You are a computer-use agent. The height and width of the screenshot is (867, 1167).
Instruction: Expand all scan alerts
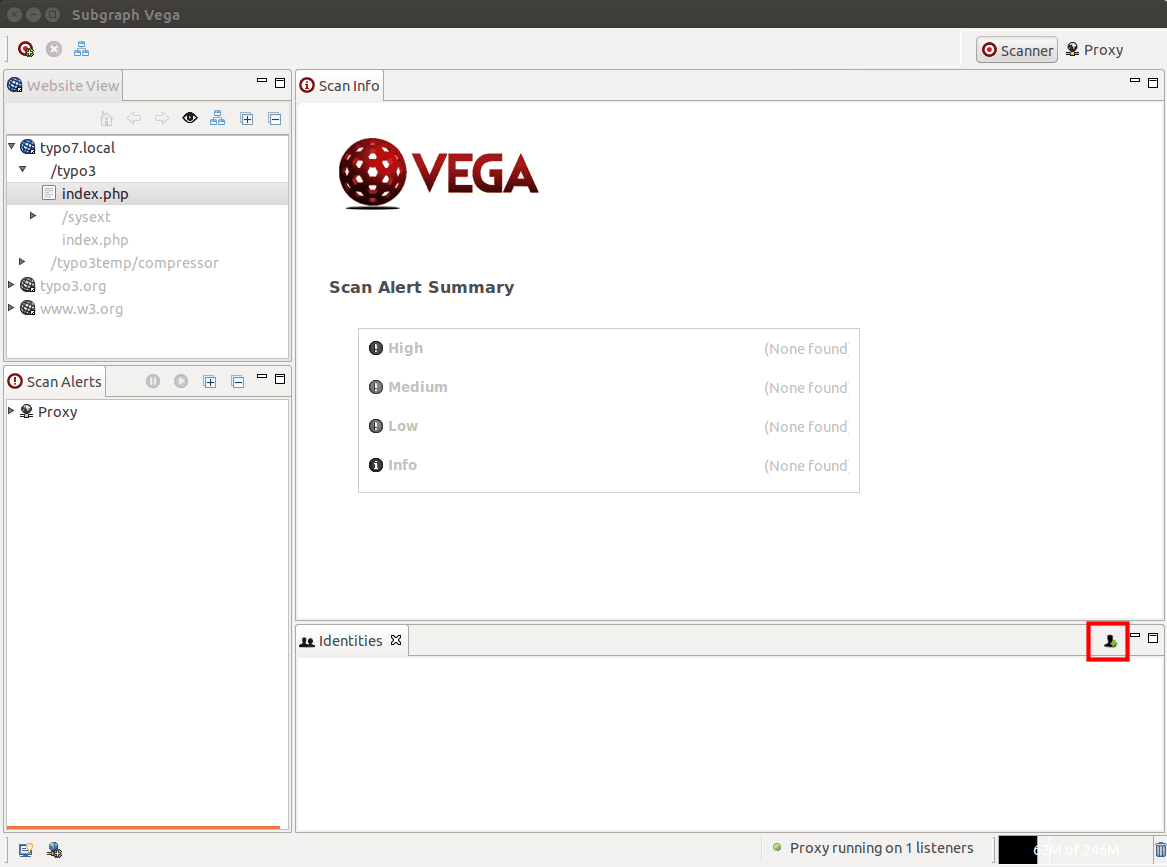210,382
